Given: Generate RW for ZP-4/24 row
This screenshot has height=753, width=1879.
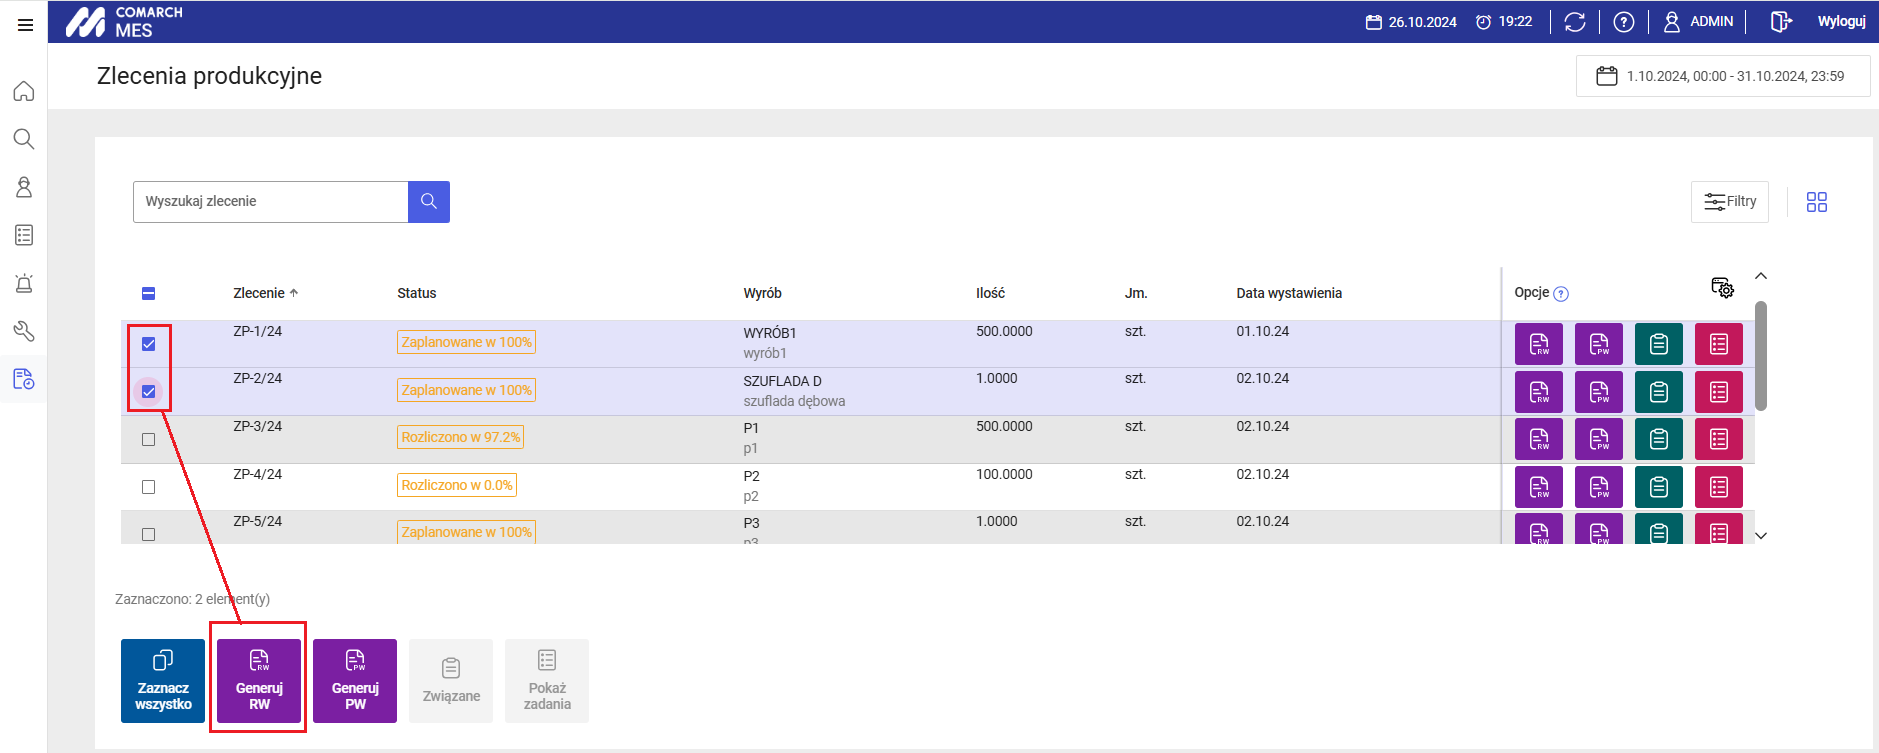Looking at the screenshot, I should (x=1539, y=487).
